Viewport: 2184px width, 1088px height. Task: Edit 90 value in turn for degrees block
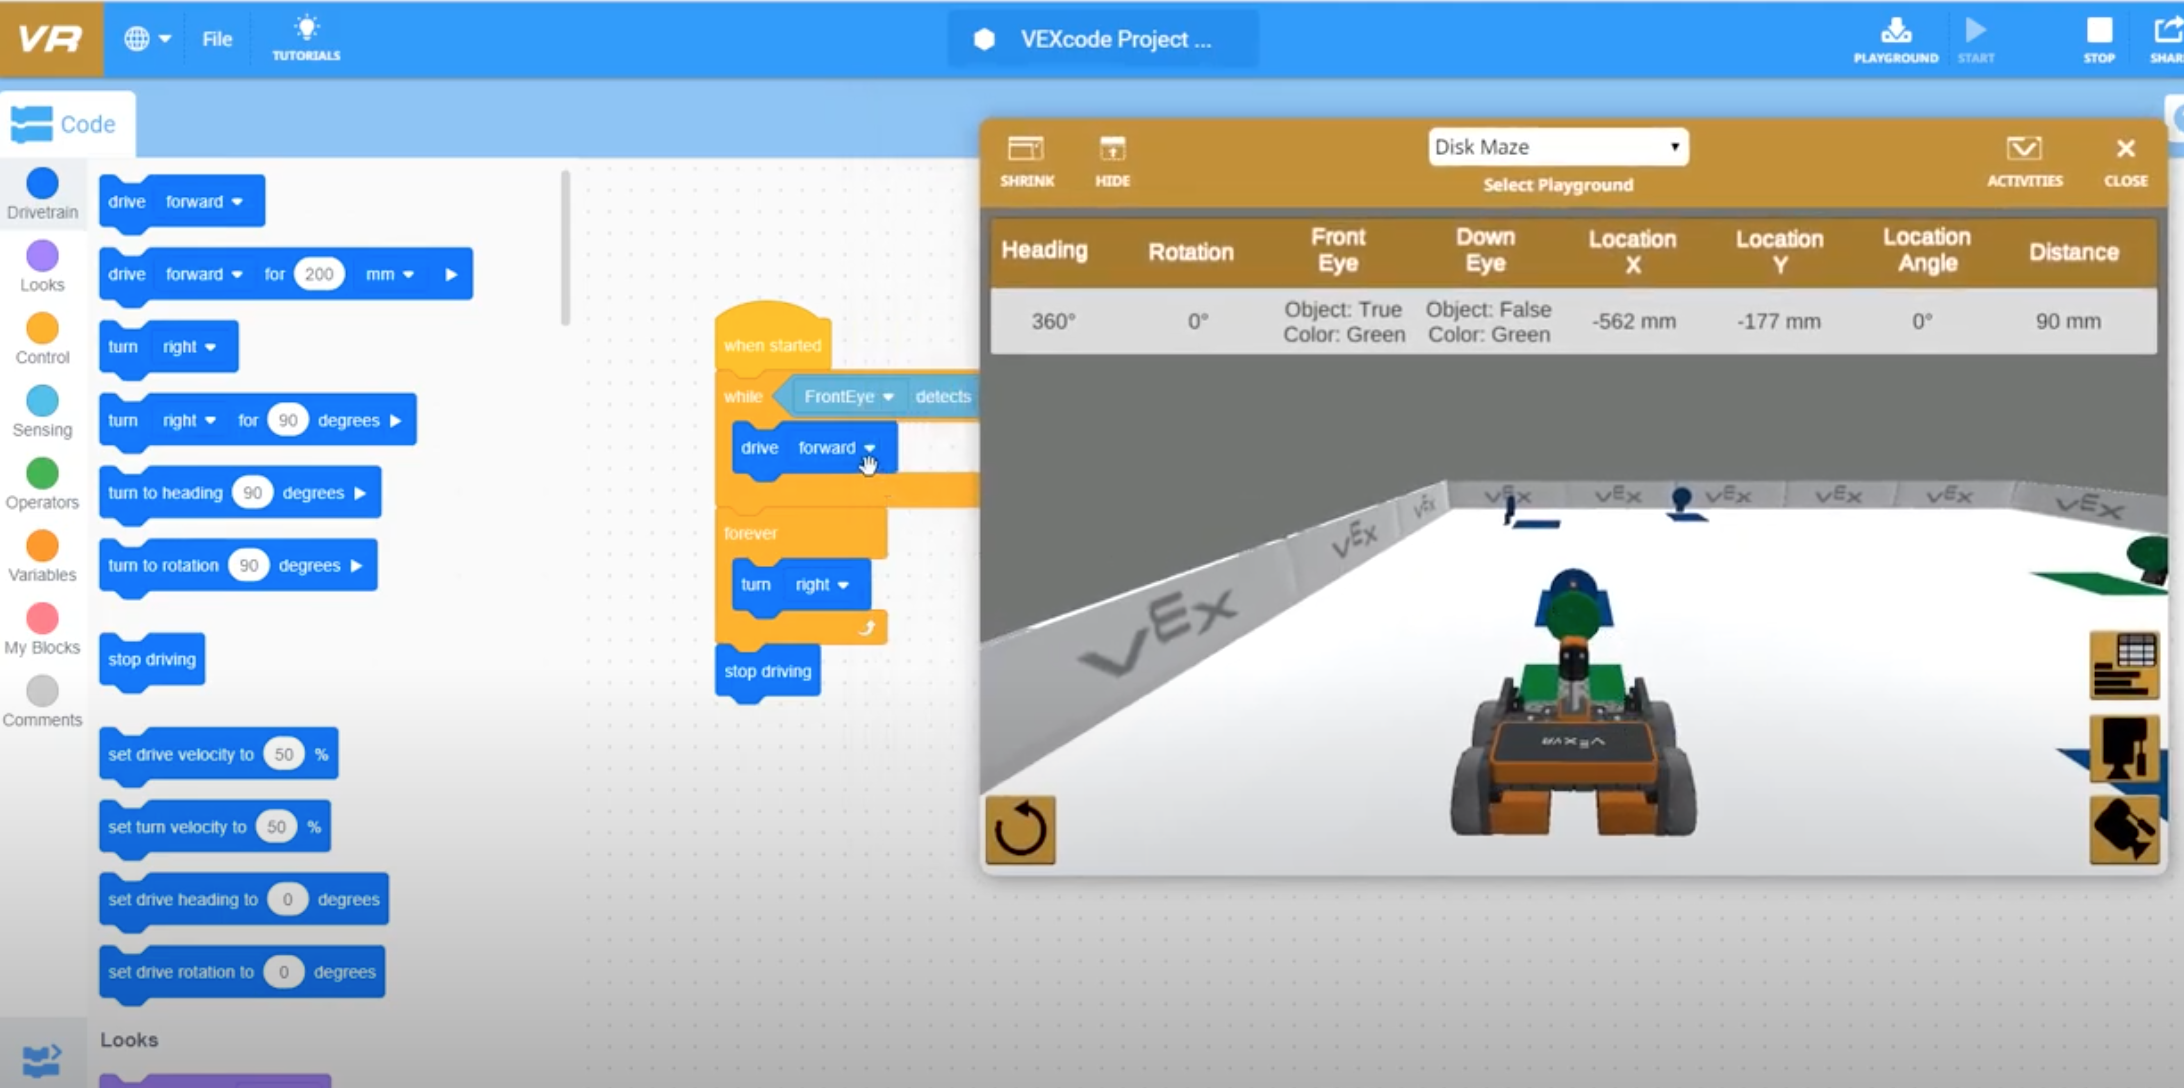[288, 420]
